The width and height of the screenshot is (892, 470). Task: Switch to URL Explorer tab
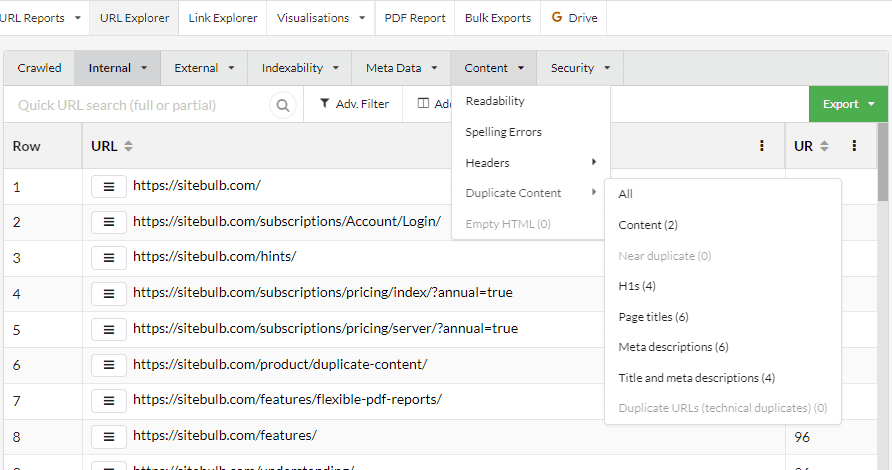(134, 18)
